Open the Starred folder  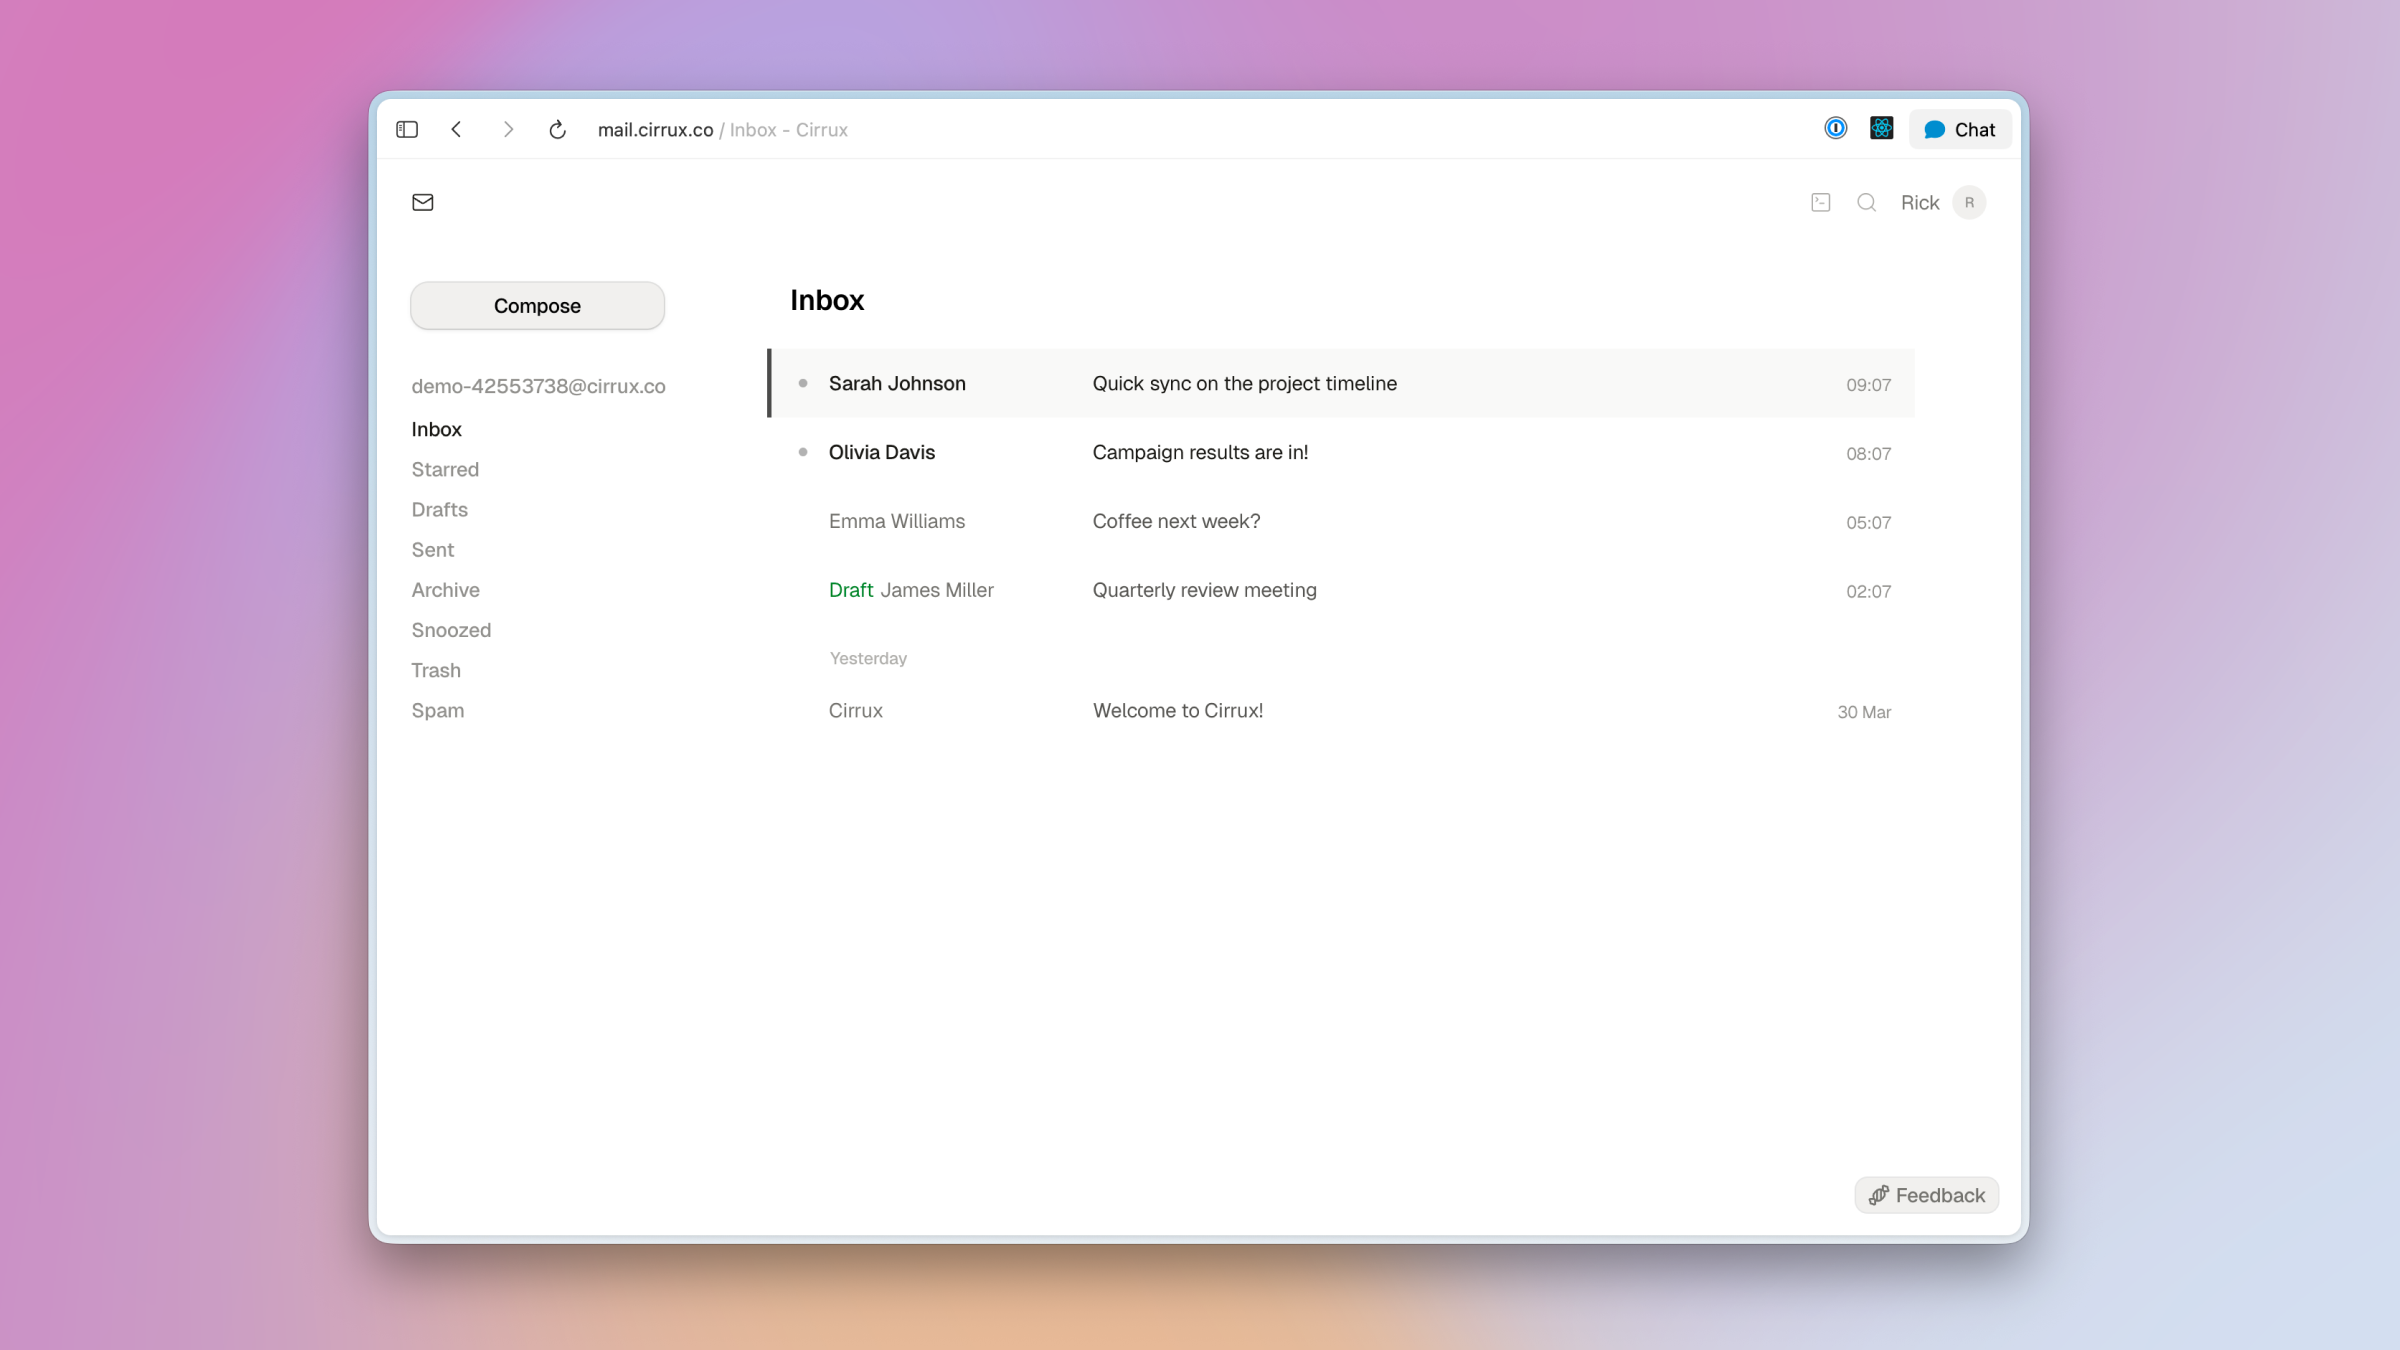point(445,469)
